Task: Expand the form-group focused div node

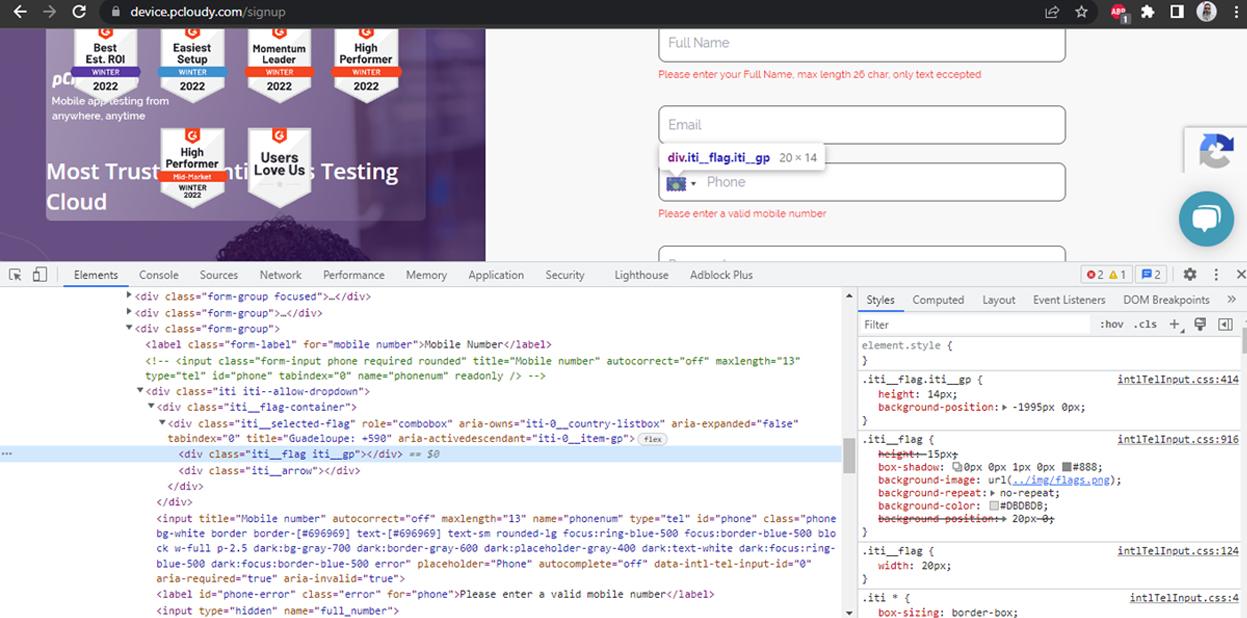Action: [x=129, y=296]
